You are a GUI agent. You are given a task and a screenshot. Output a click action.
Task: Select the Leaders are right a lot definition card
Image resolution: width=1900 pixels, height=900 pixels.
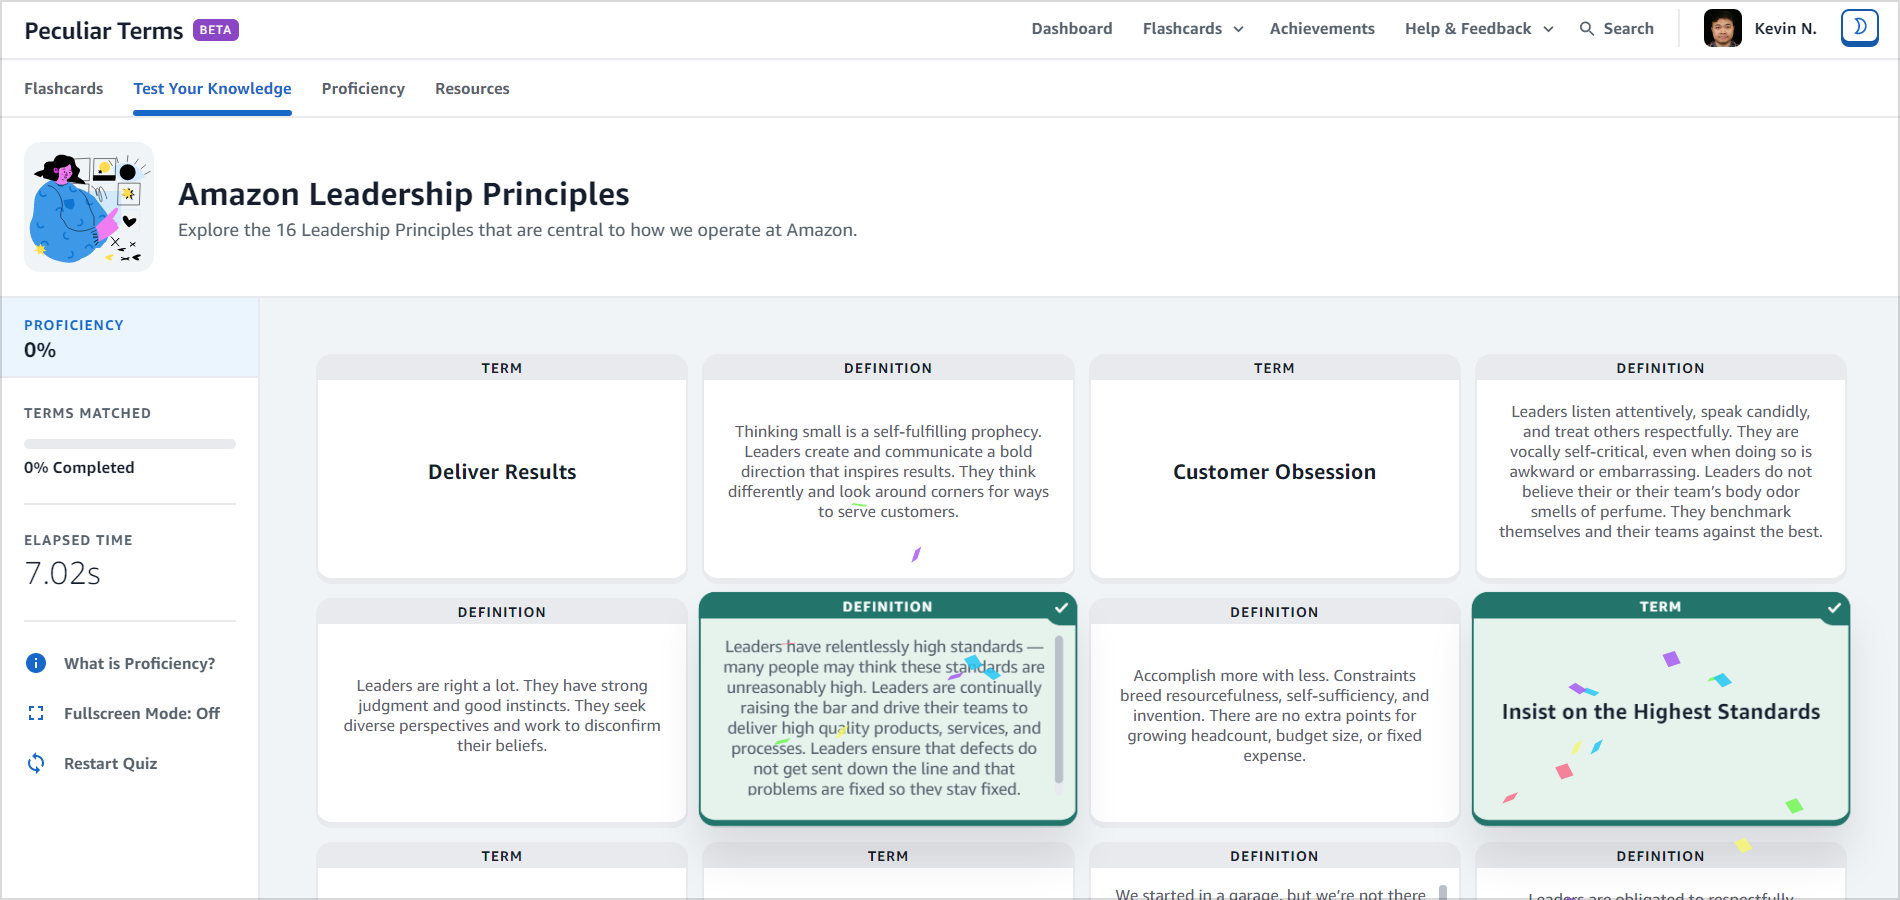(502, 711)
